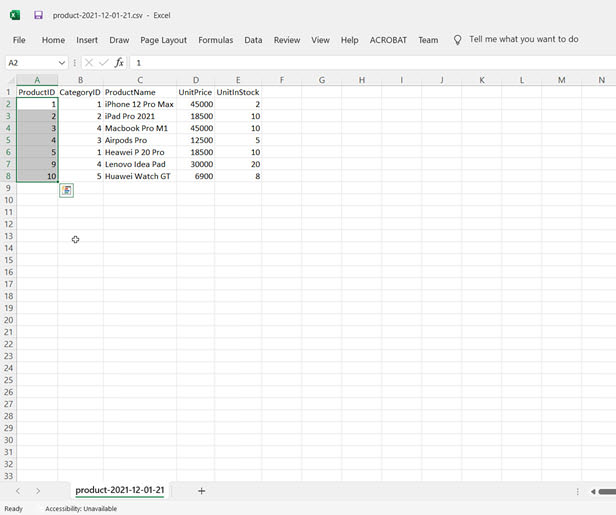This screenshot has width=616, height=515.
Task: Select row 1 header
Action: pos(8,92)
